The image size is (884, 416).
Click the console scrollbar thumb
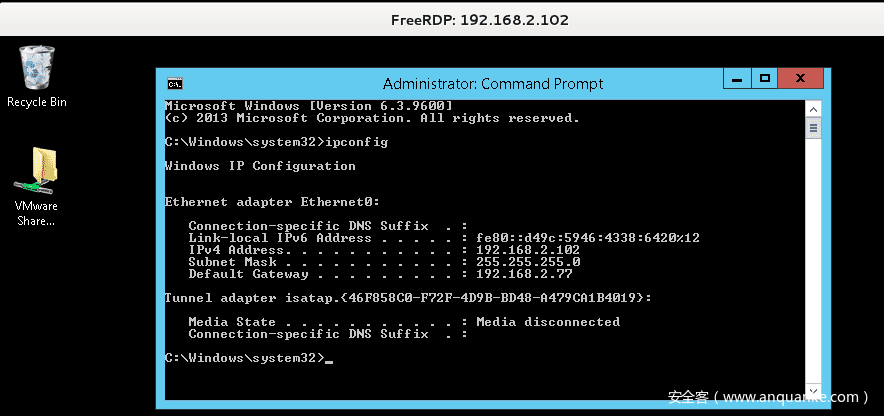tap(815, 128)
